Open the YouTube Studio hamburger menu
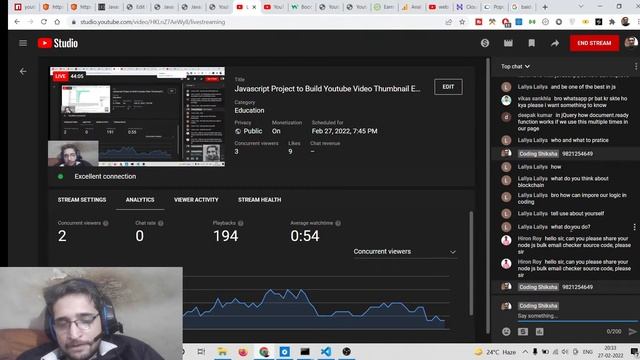 click(23, 43)
